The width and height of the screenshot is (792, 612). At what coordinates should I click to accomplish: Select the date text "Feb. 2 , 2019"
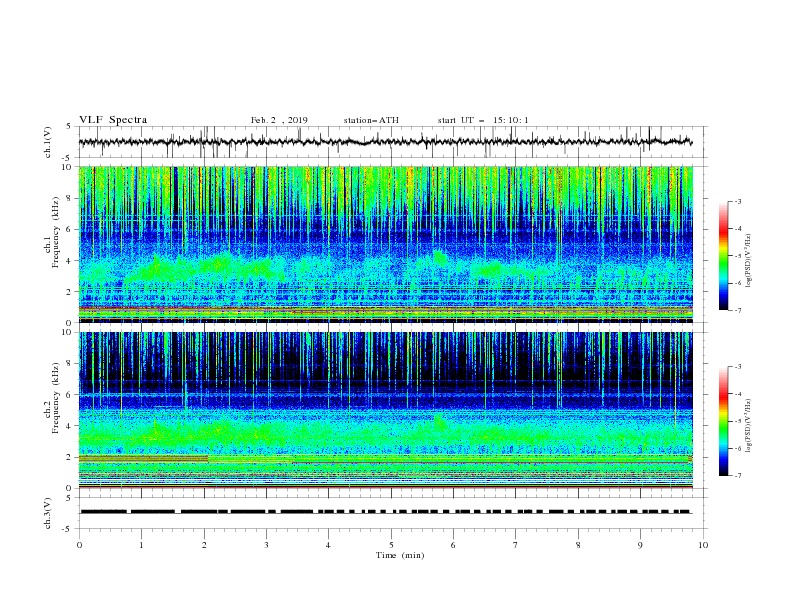click(279, 120)
